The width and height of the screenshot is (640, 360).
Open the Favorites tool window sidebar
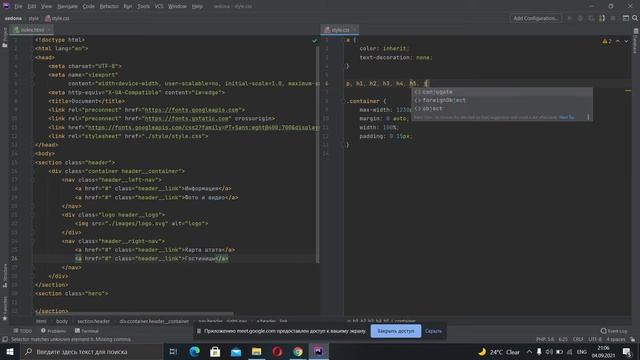5,308
